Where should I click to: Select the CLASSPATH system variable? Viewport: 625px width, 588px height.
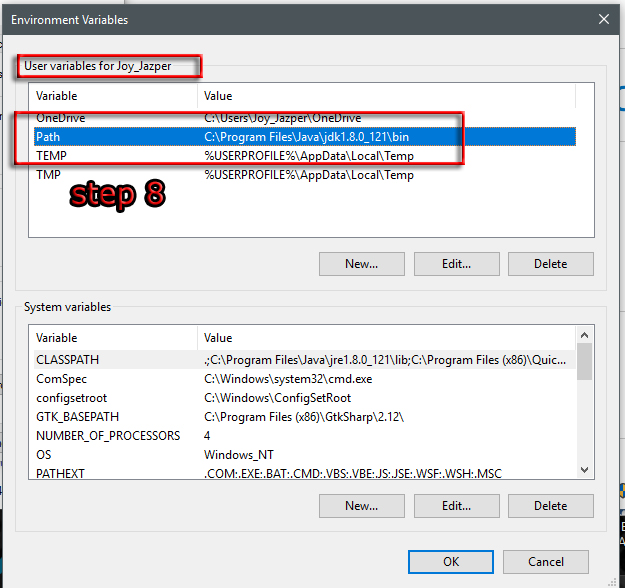tap(305, 360)
